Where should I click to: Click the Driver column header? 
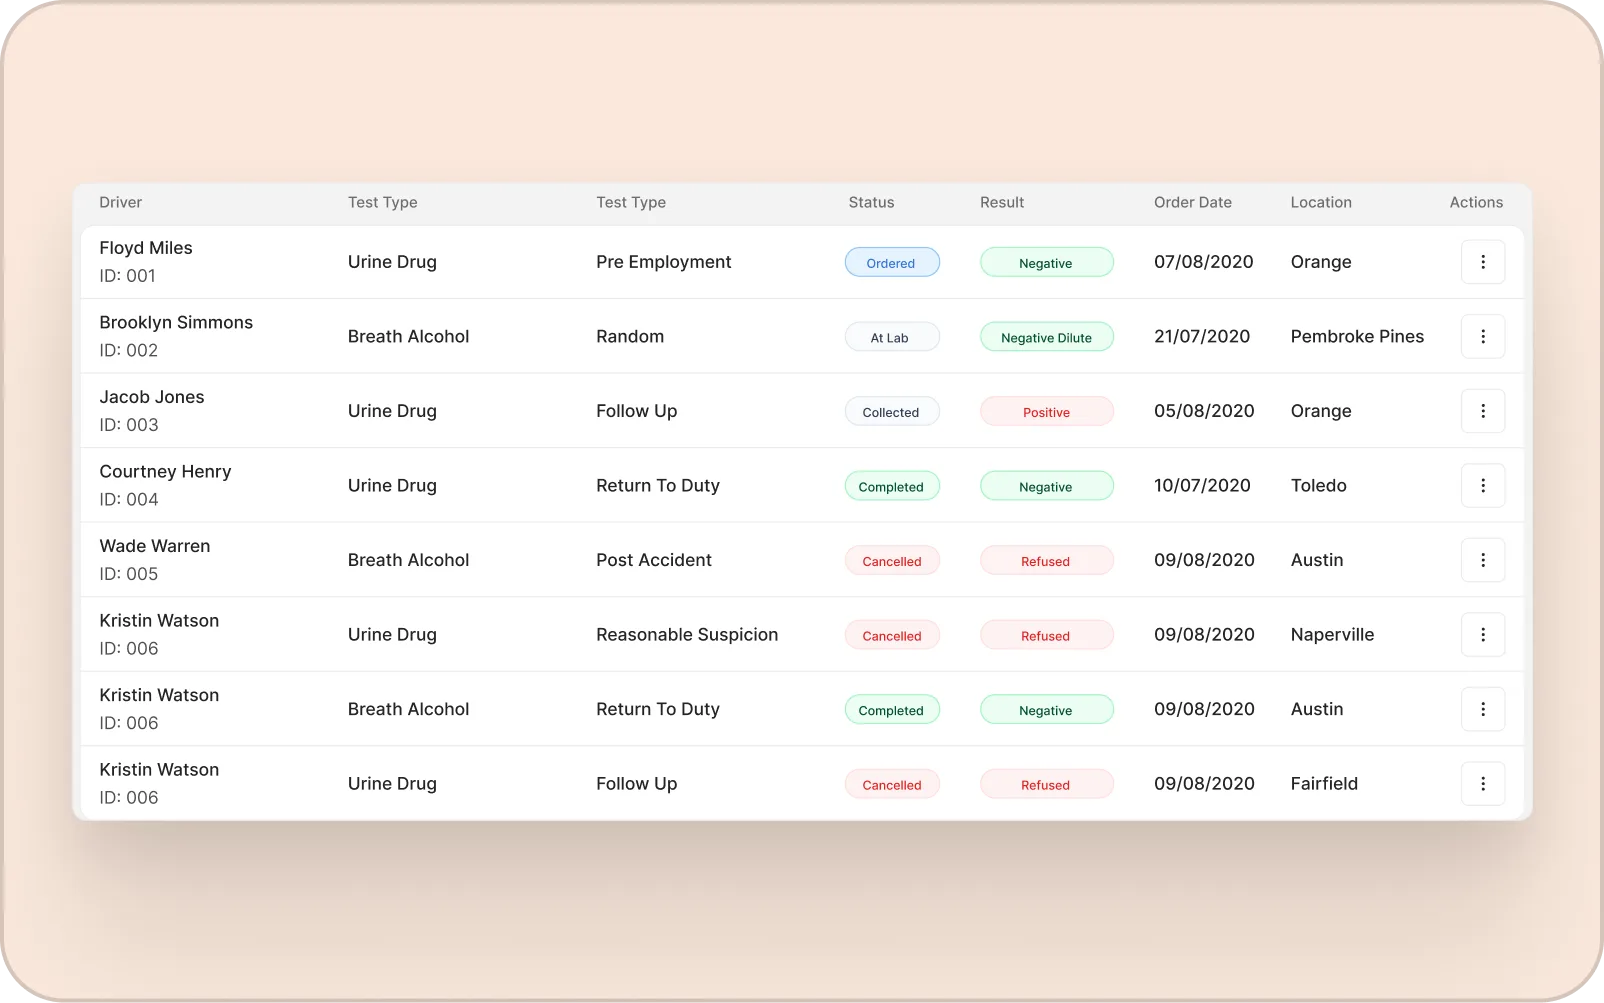tap(121, 202)
